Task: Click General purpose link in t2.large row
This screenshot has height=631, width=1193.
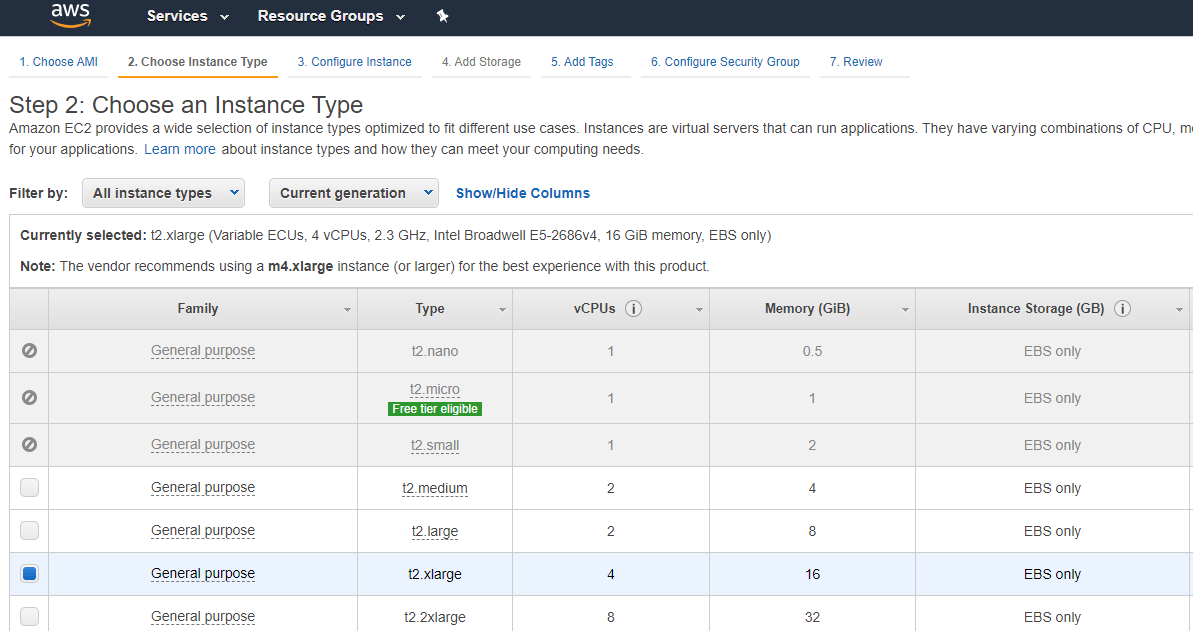Action: click(203, 531)
